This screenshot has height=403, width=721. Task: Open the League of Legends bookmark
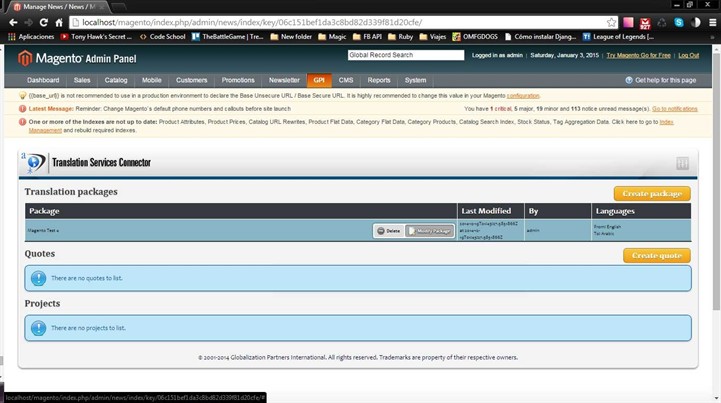pyautogui.click(x=618, y=36)
